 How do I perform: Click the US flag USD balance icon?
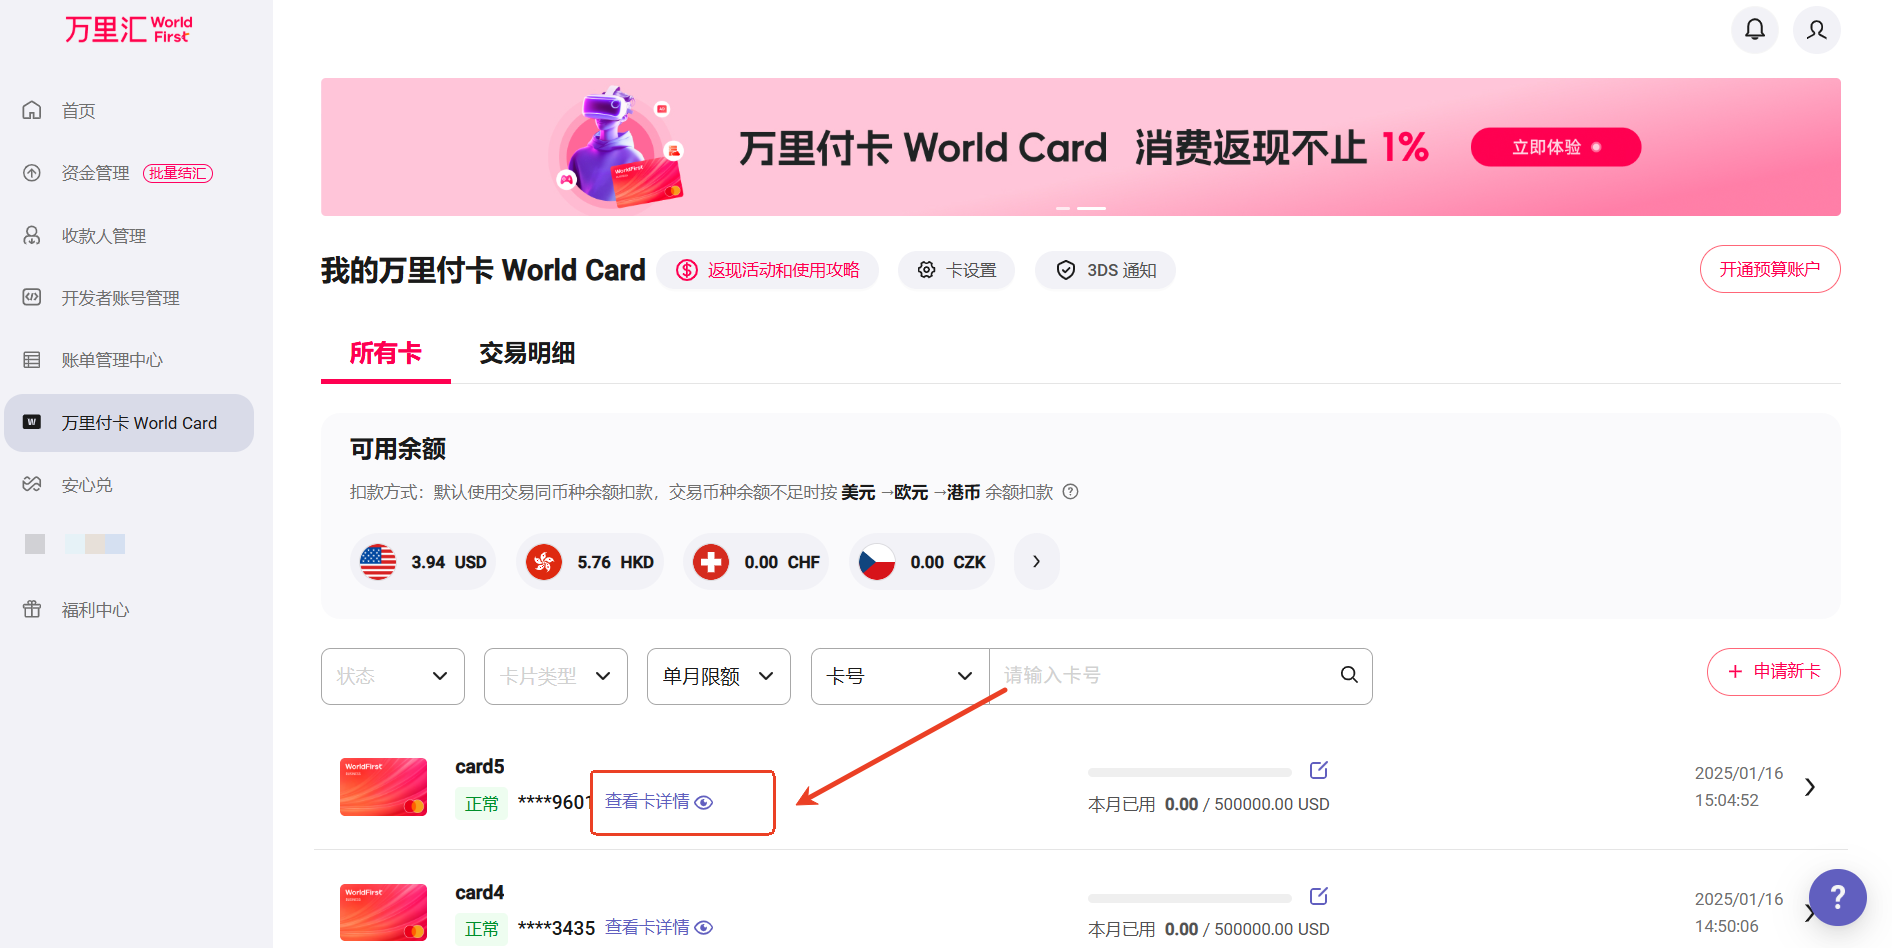coord(378,562)
